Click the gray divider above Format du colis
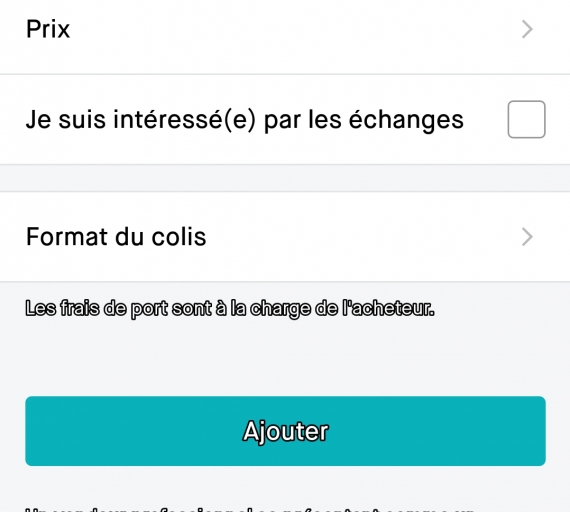 point(285,178)
